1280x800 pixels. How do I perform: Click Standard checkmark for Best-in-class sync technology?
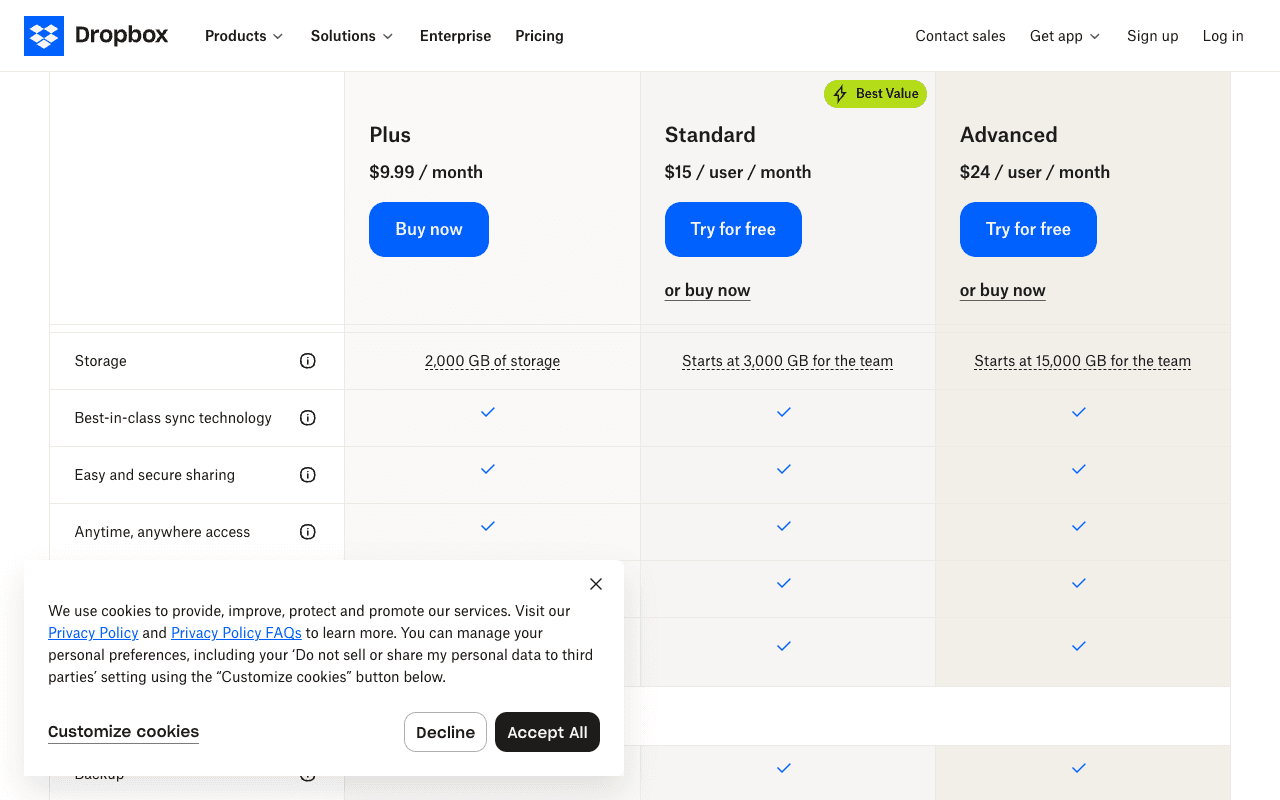(784, 412)
